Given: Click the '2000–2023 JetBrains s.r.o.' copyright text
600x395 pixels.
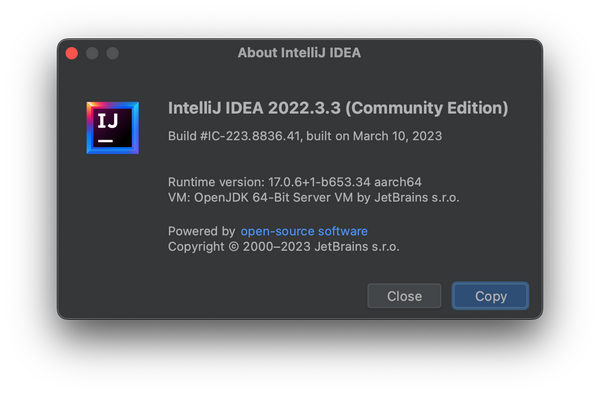Looking at the screenshot, I should (321, 246).
